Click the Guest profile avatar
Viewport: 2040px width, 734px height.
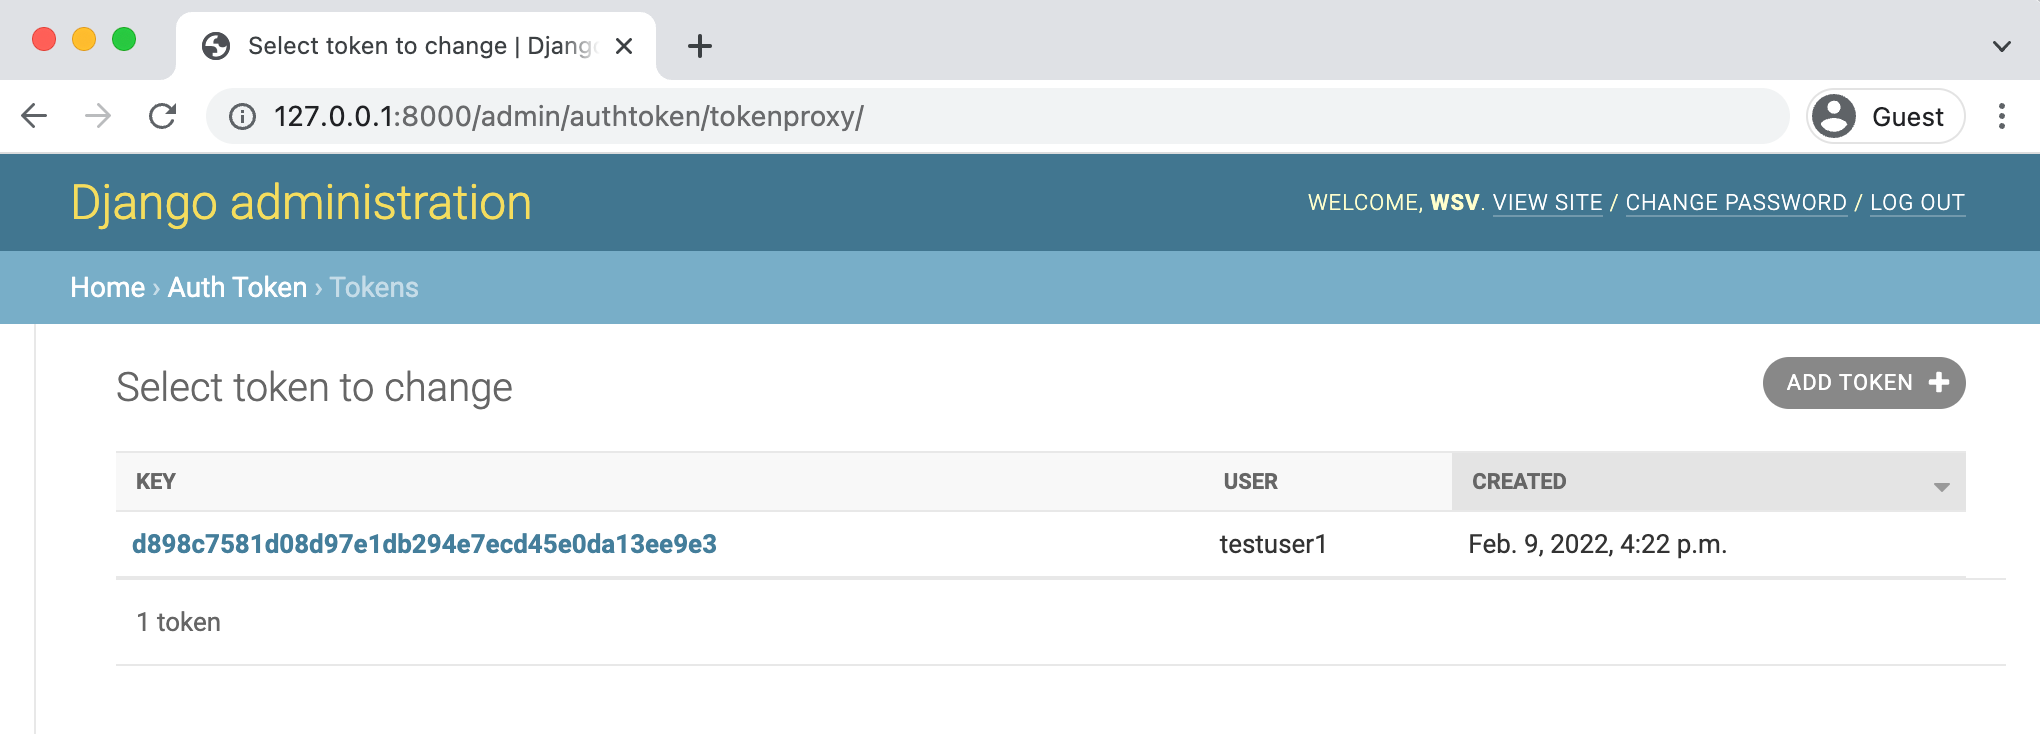1834,116
